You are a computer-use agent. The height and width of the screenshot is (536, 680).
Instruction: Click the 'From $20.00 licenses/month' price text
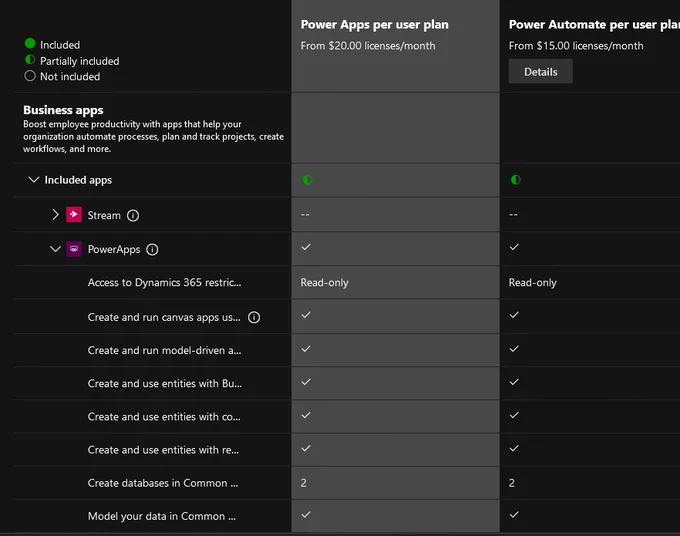pyautogui.click(x=368, y=46)
